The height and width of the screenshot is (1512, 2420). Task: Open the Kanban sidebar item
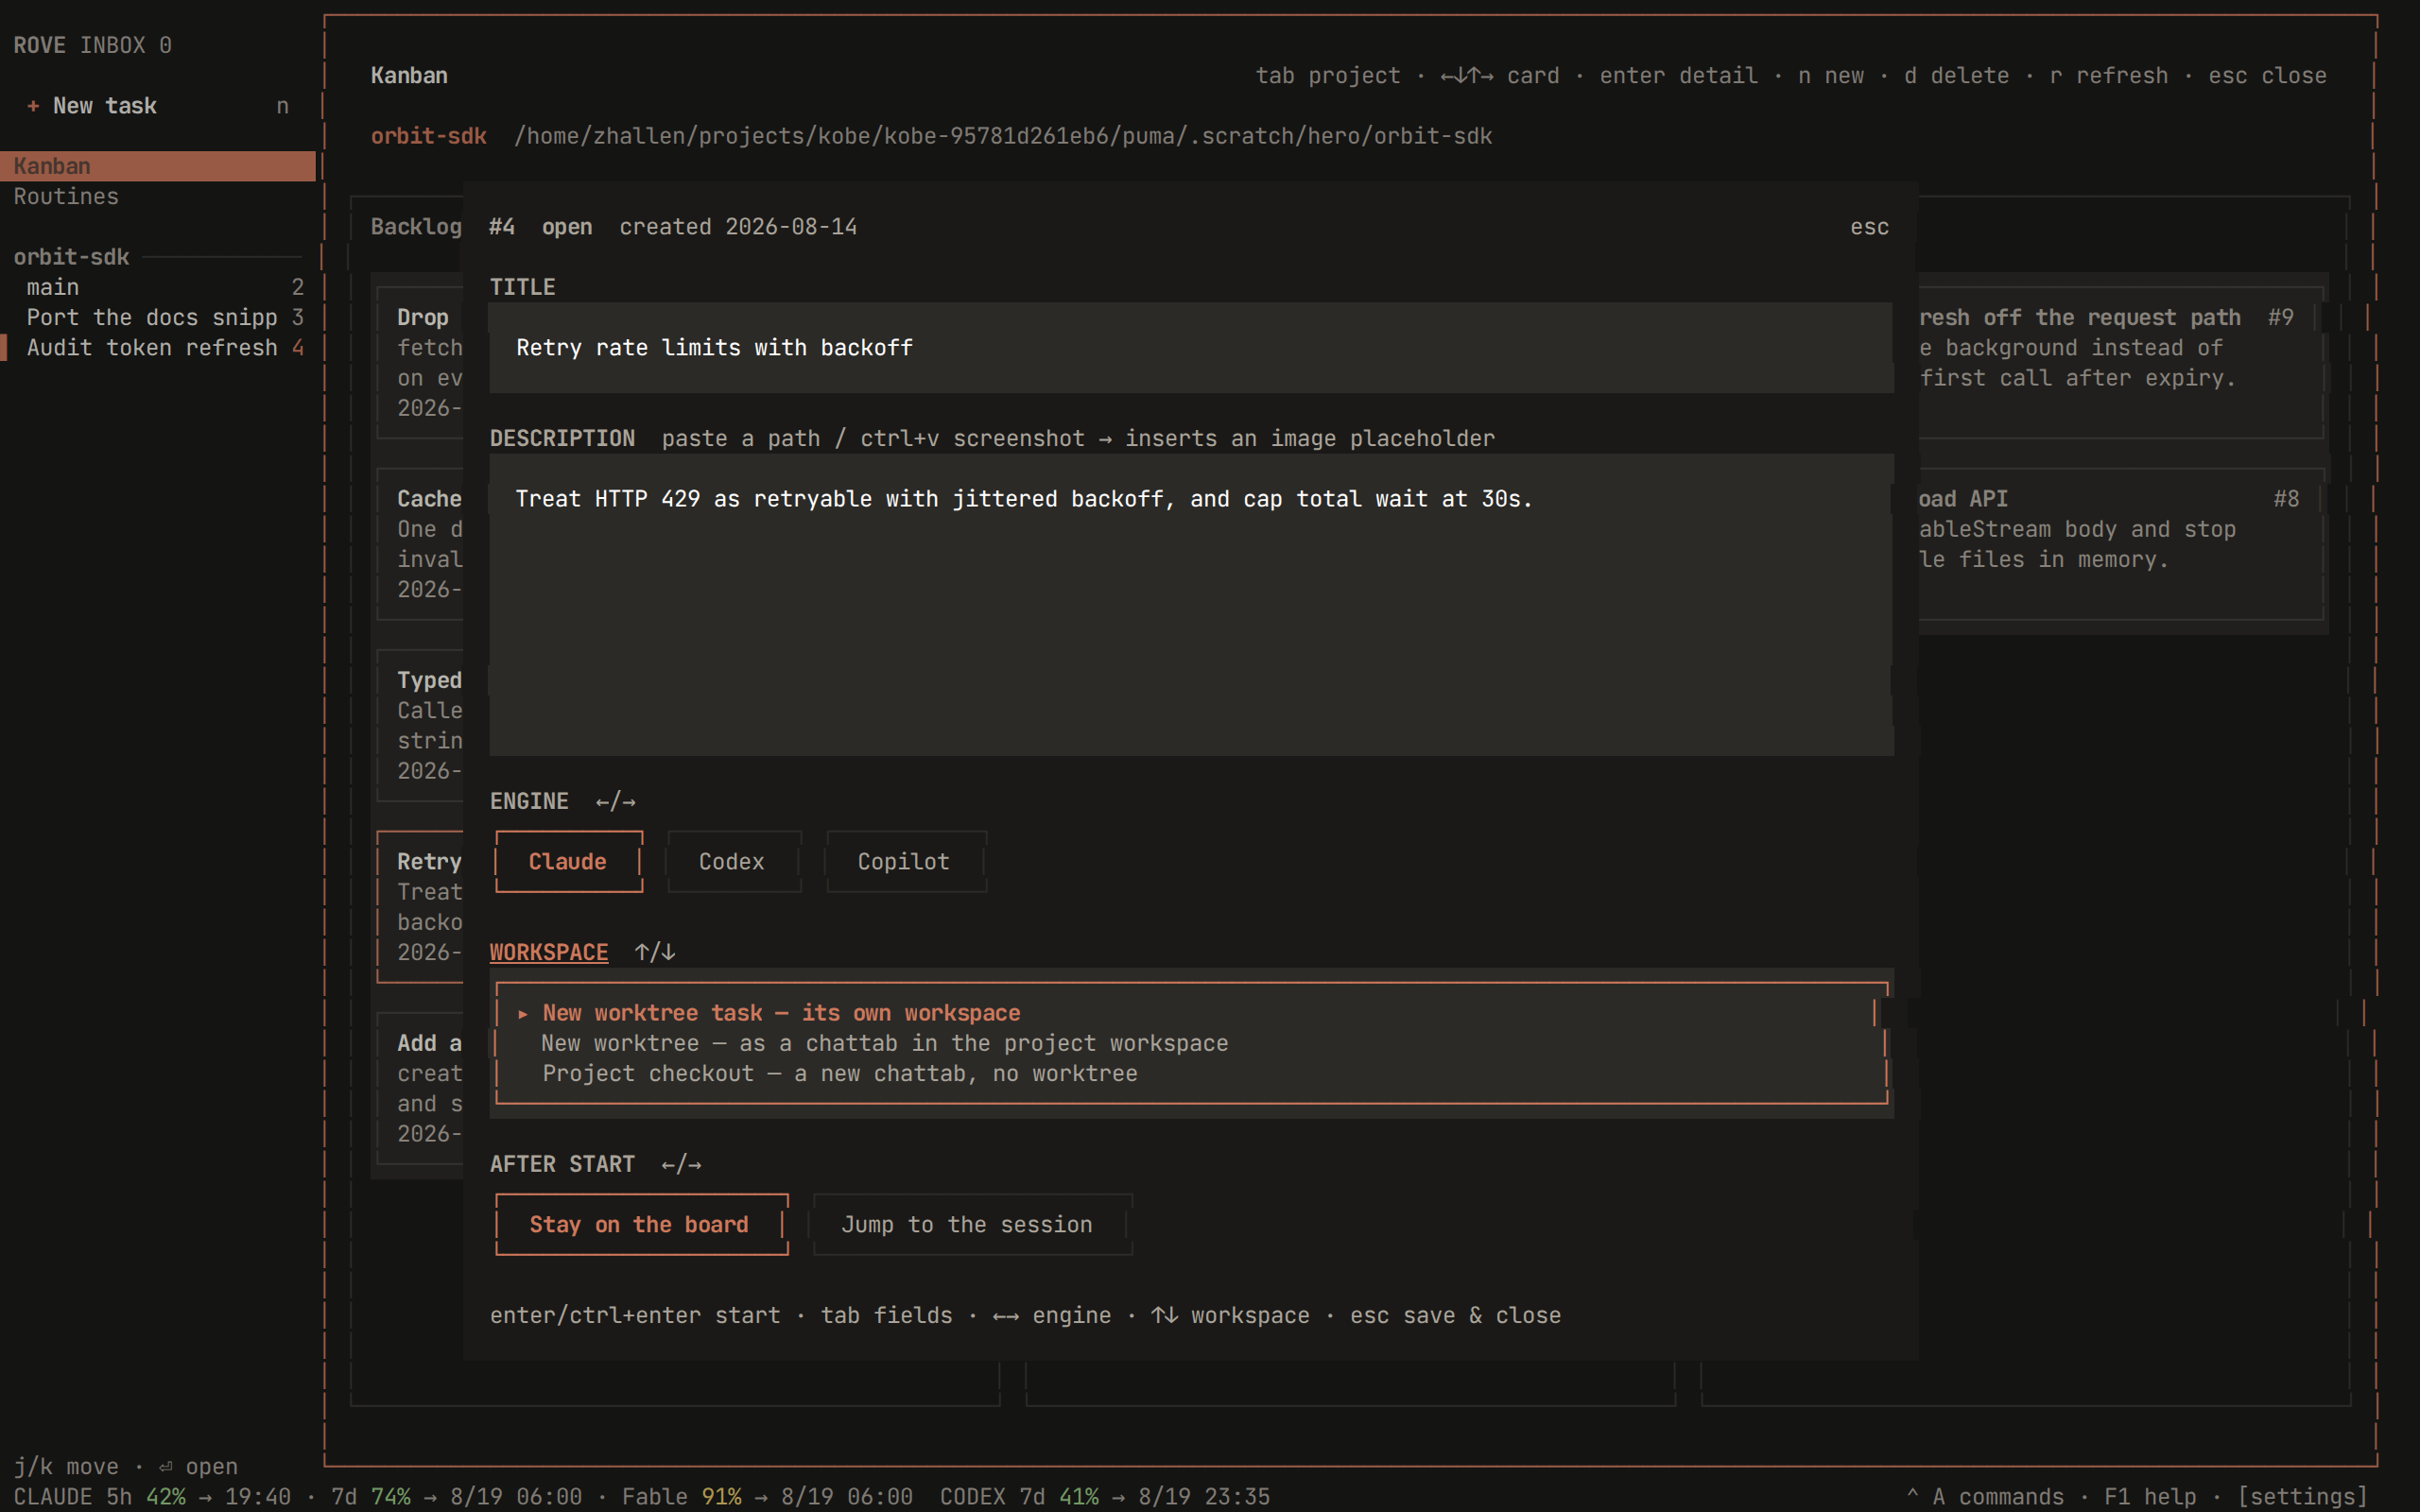[158, 166]
